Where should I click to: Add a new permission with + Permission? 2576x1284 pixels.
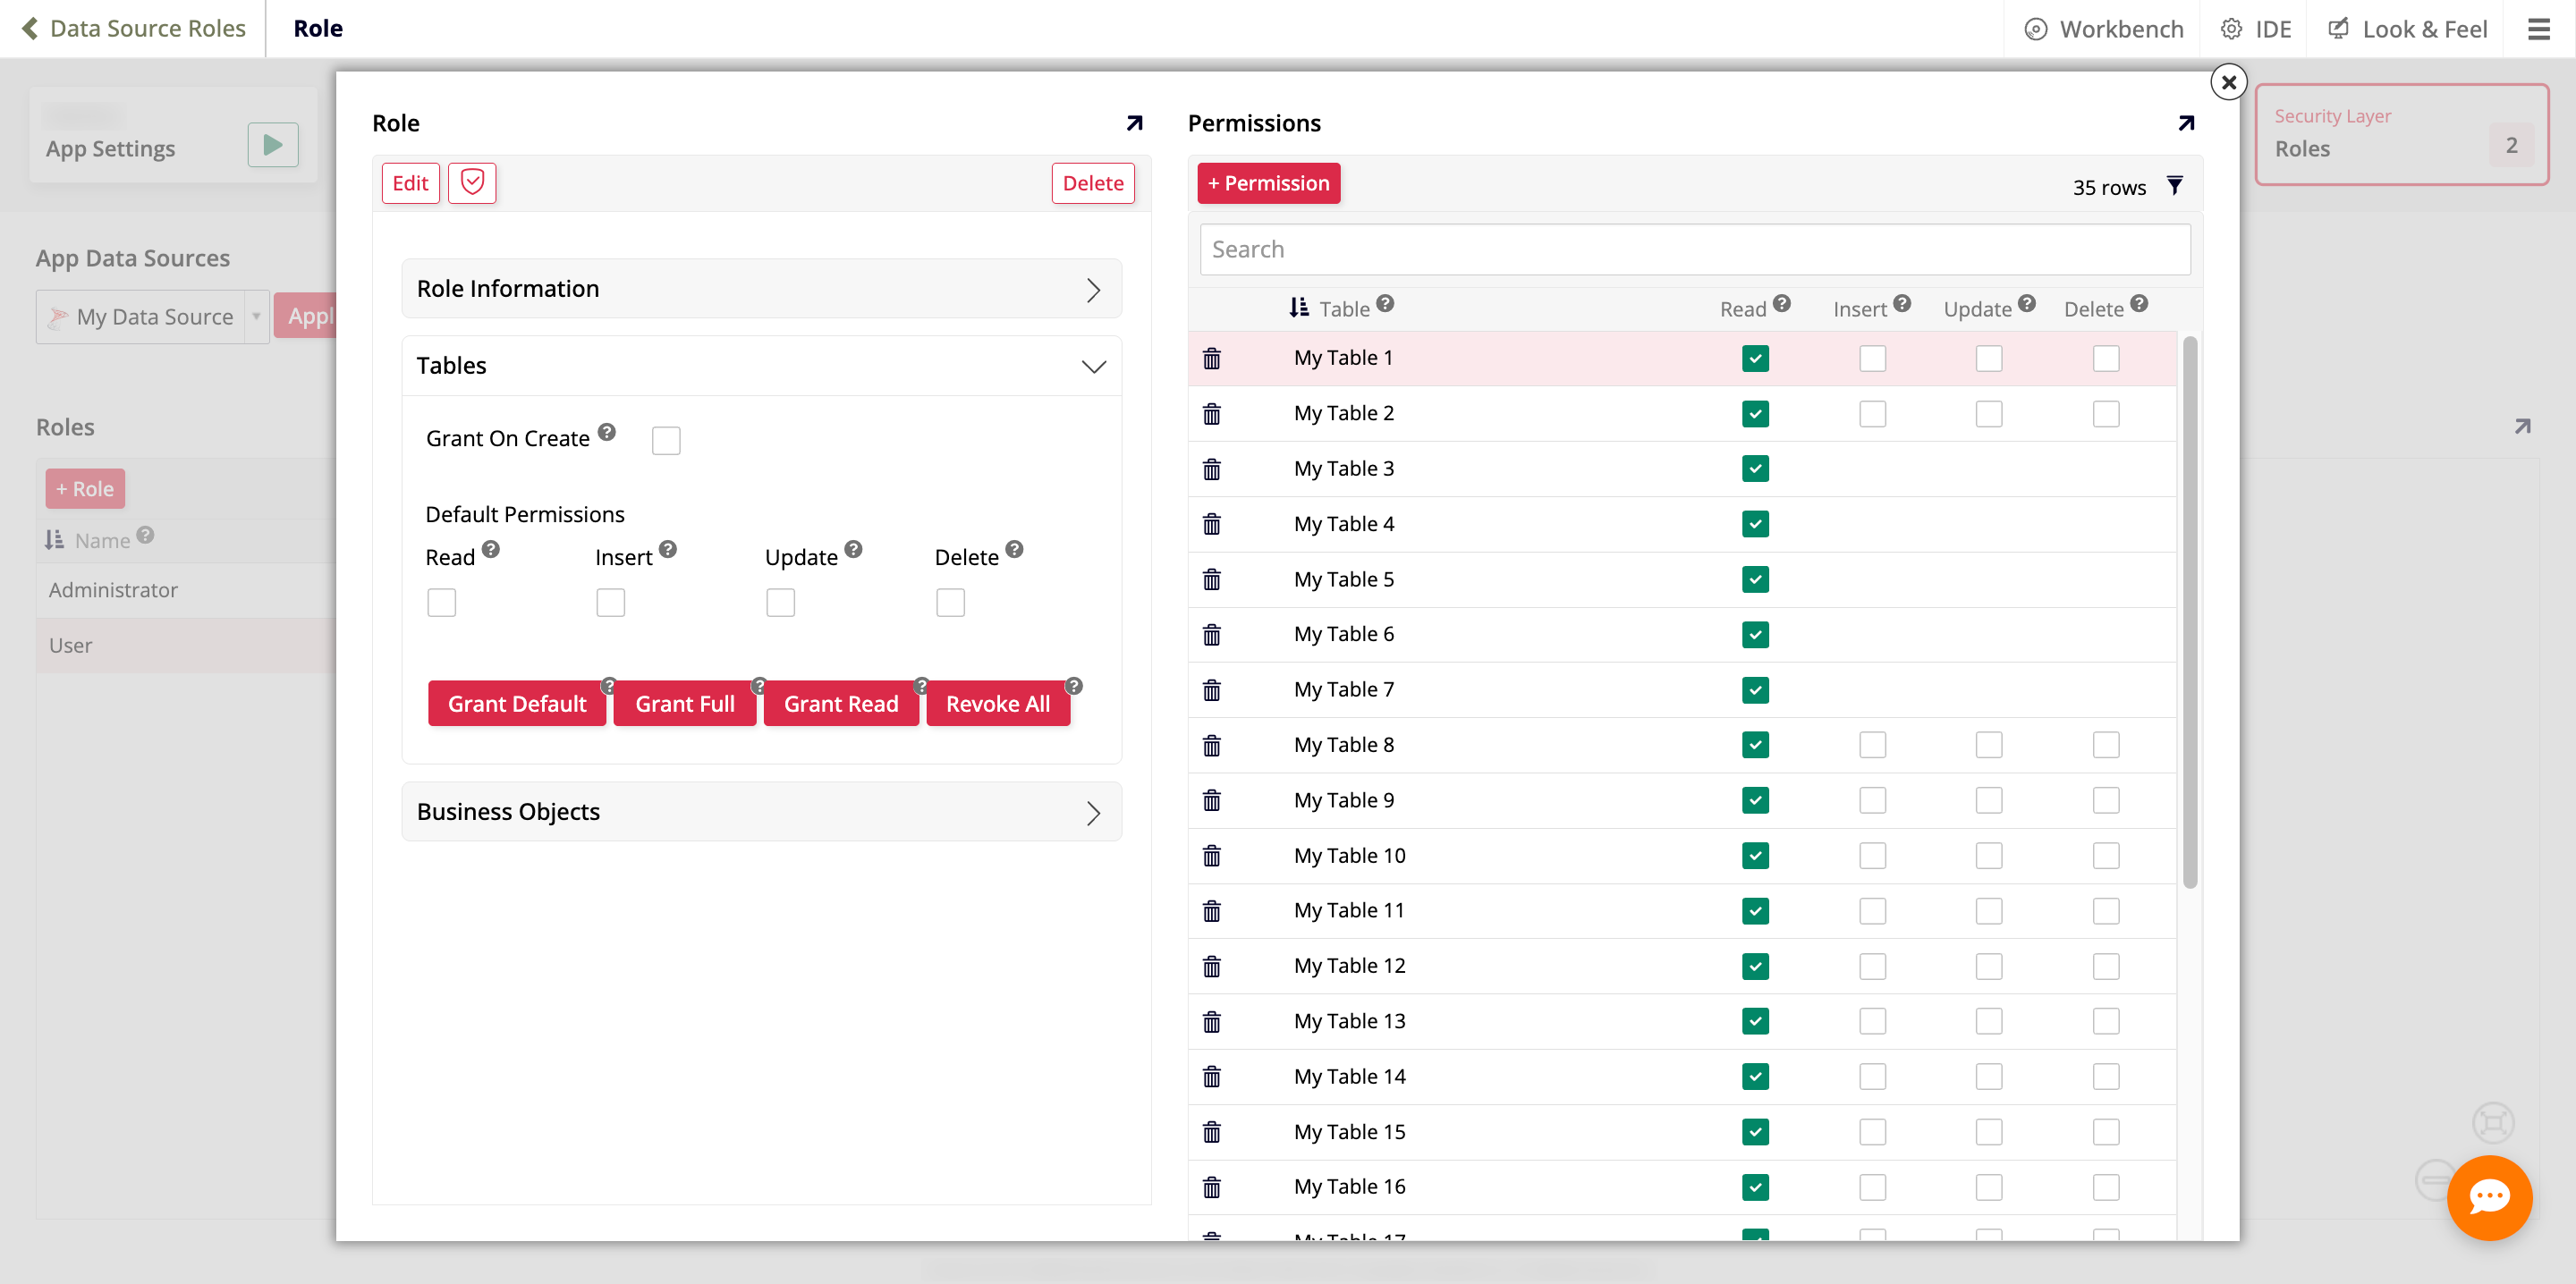[1268, 183]
